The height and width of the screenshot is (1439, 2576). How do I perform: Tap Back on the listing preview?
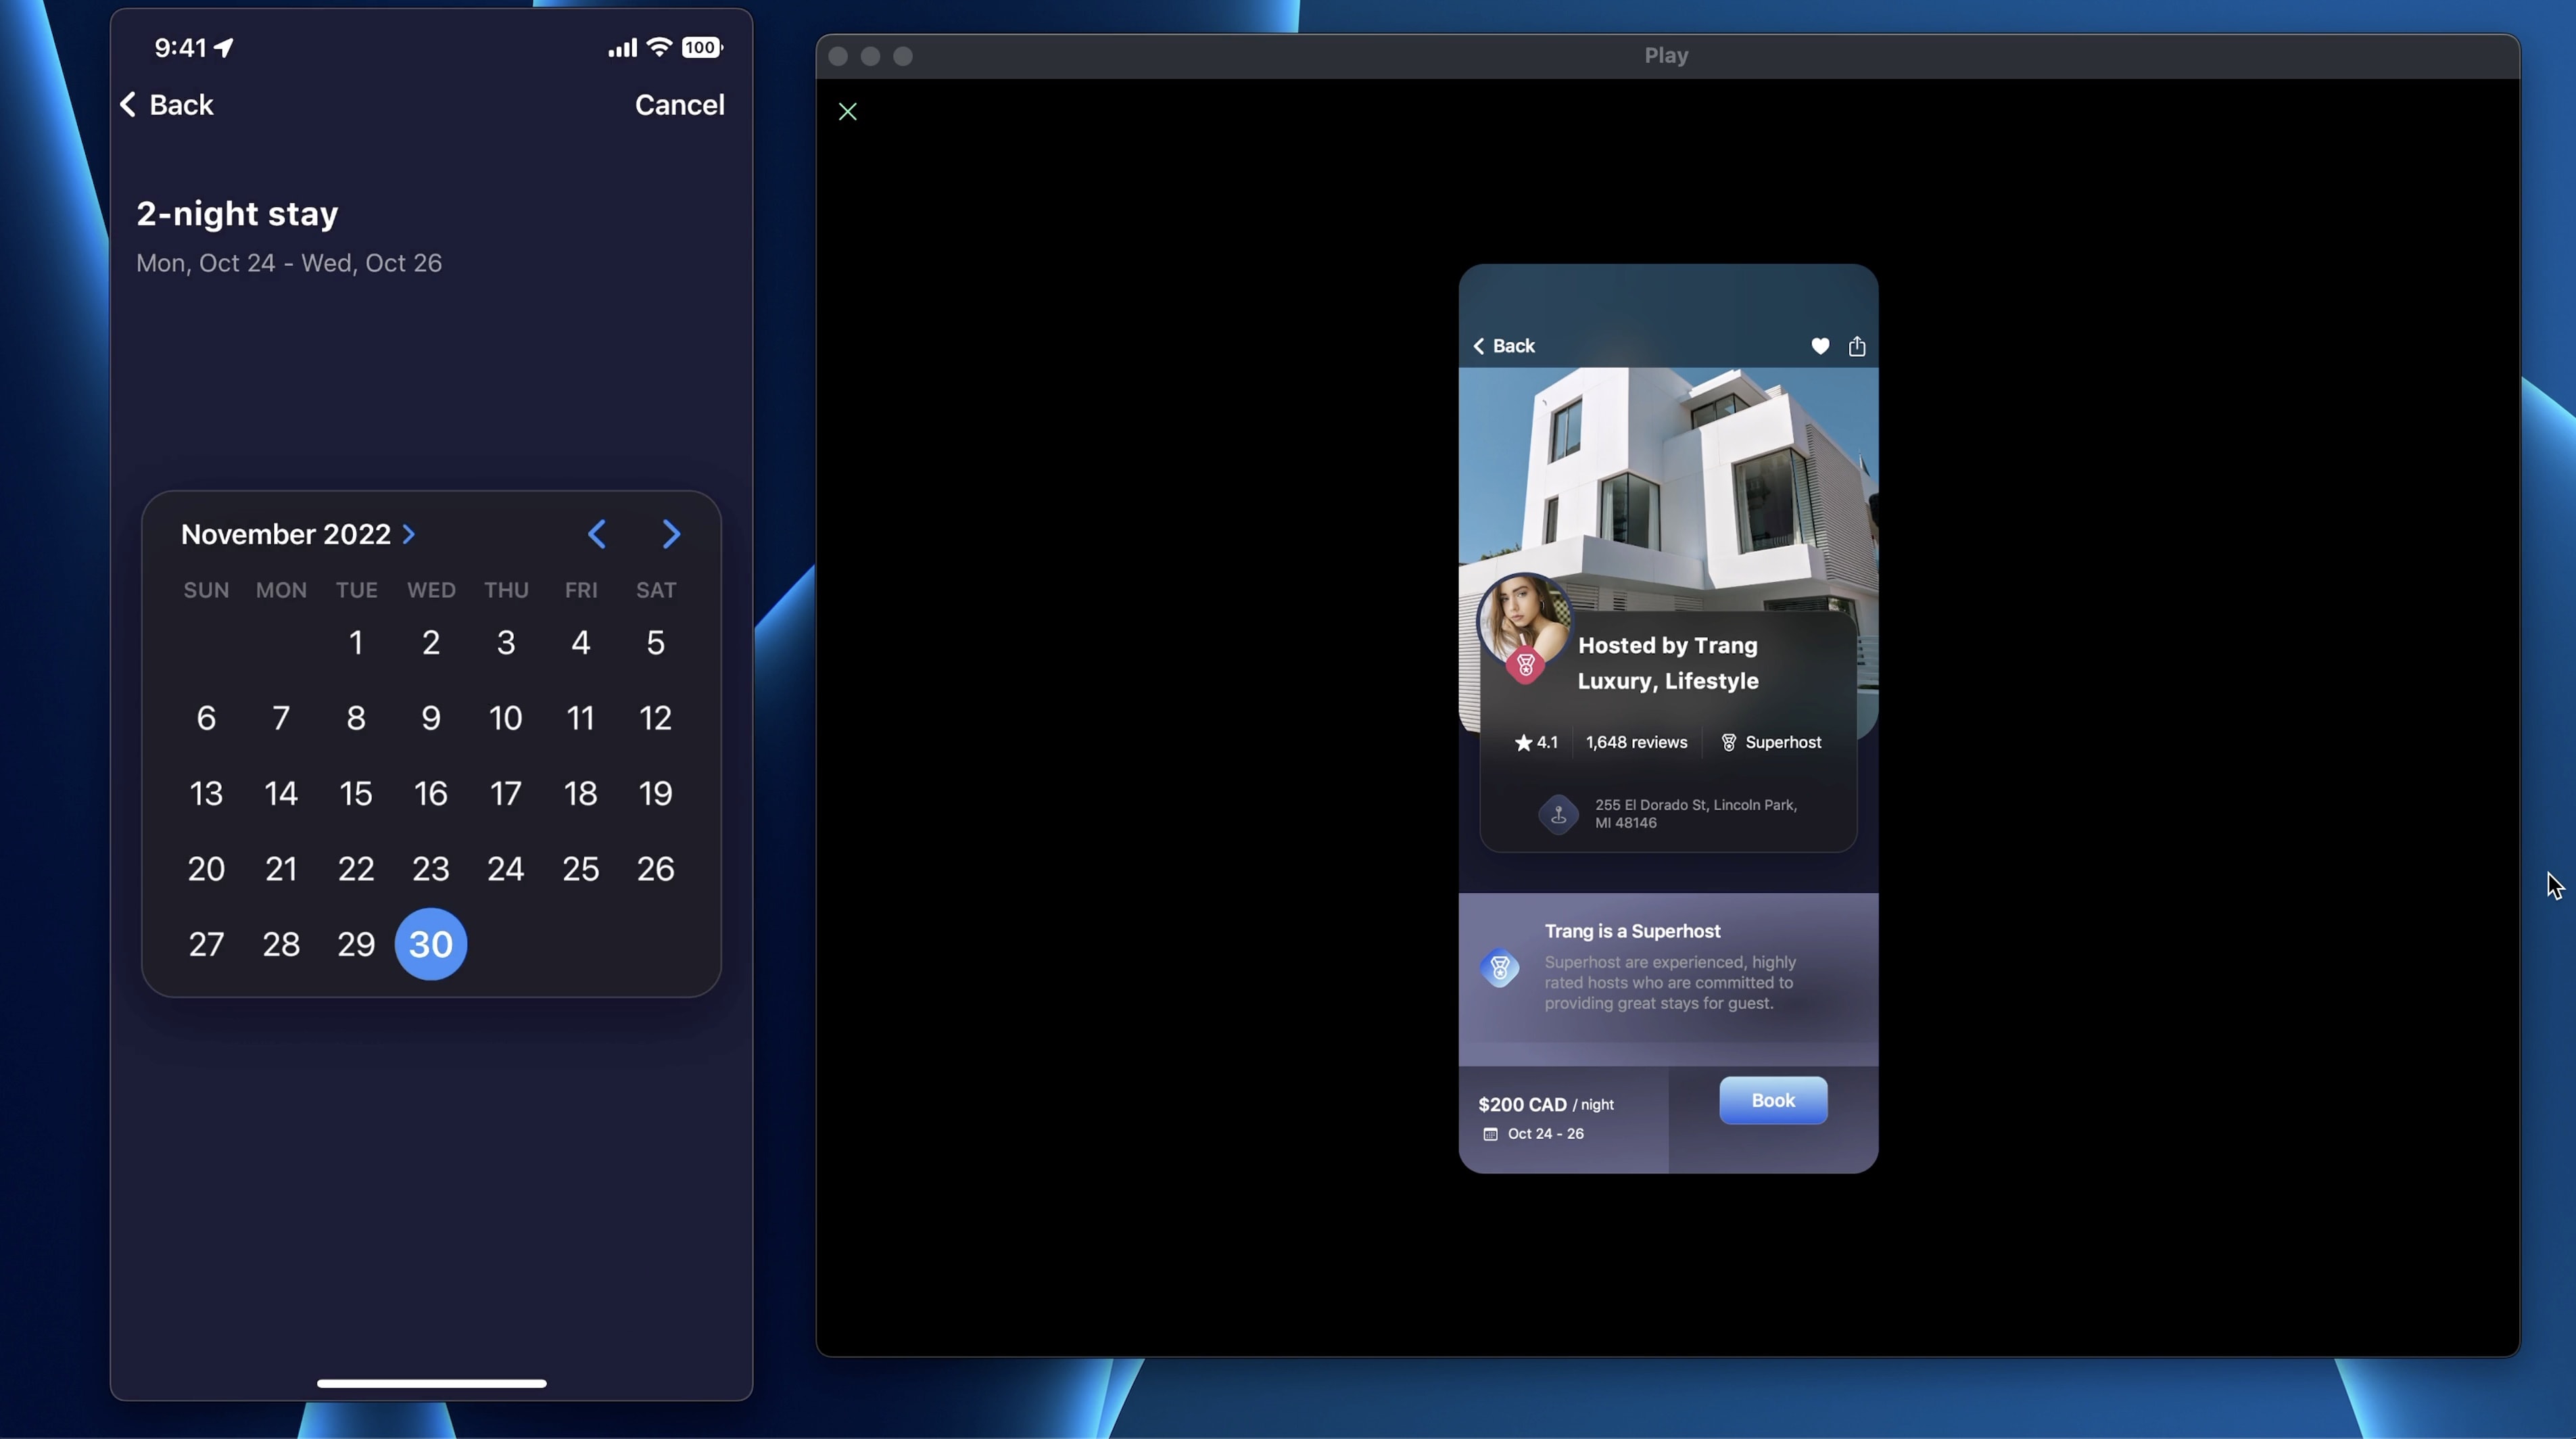point(1504,346)
